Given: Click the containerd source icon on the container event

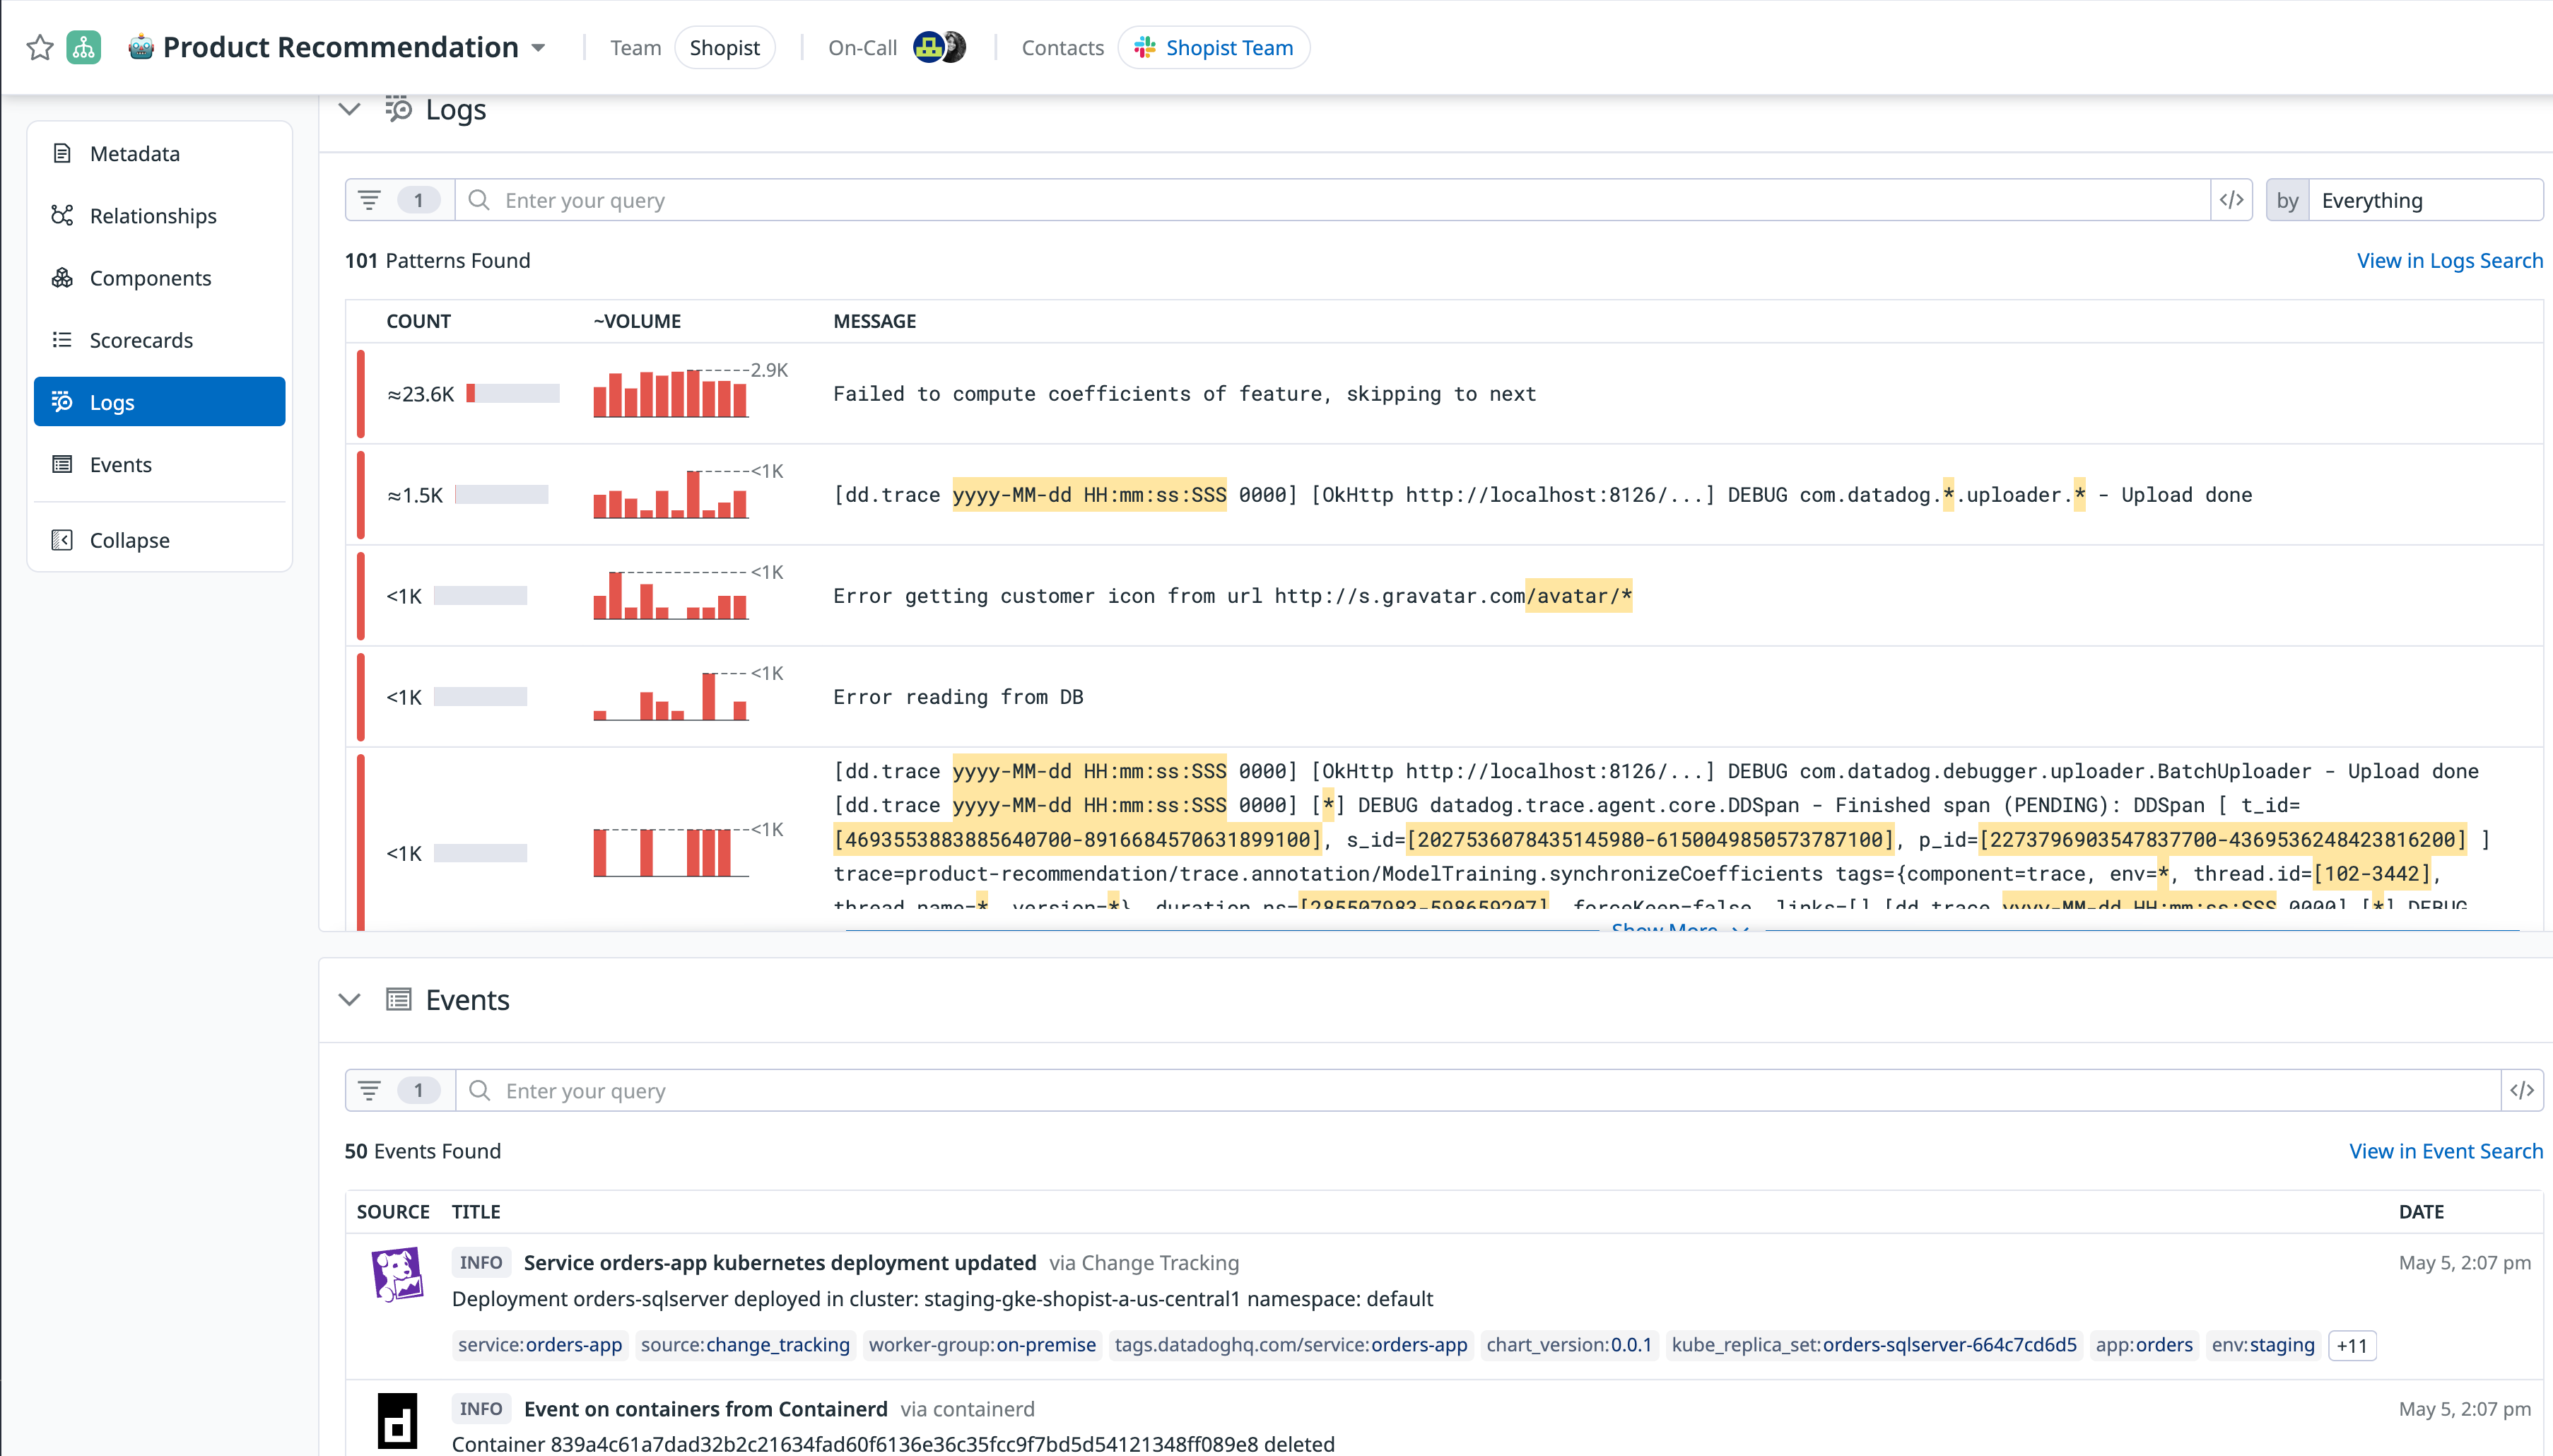Looking at the screenshot, I should click(397, 1419).
